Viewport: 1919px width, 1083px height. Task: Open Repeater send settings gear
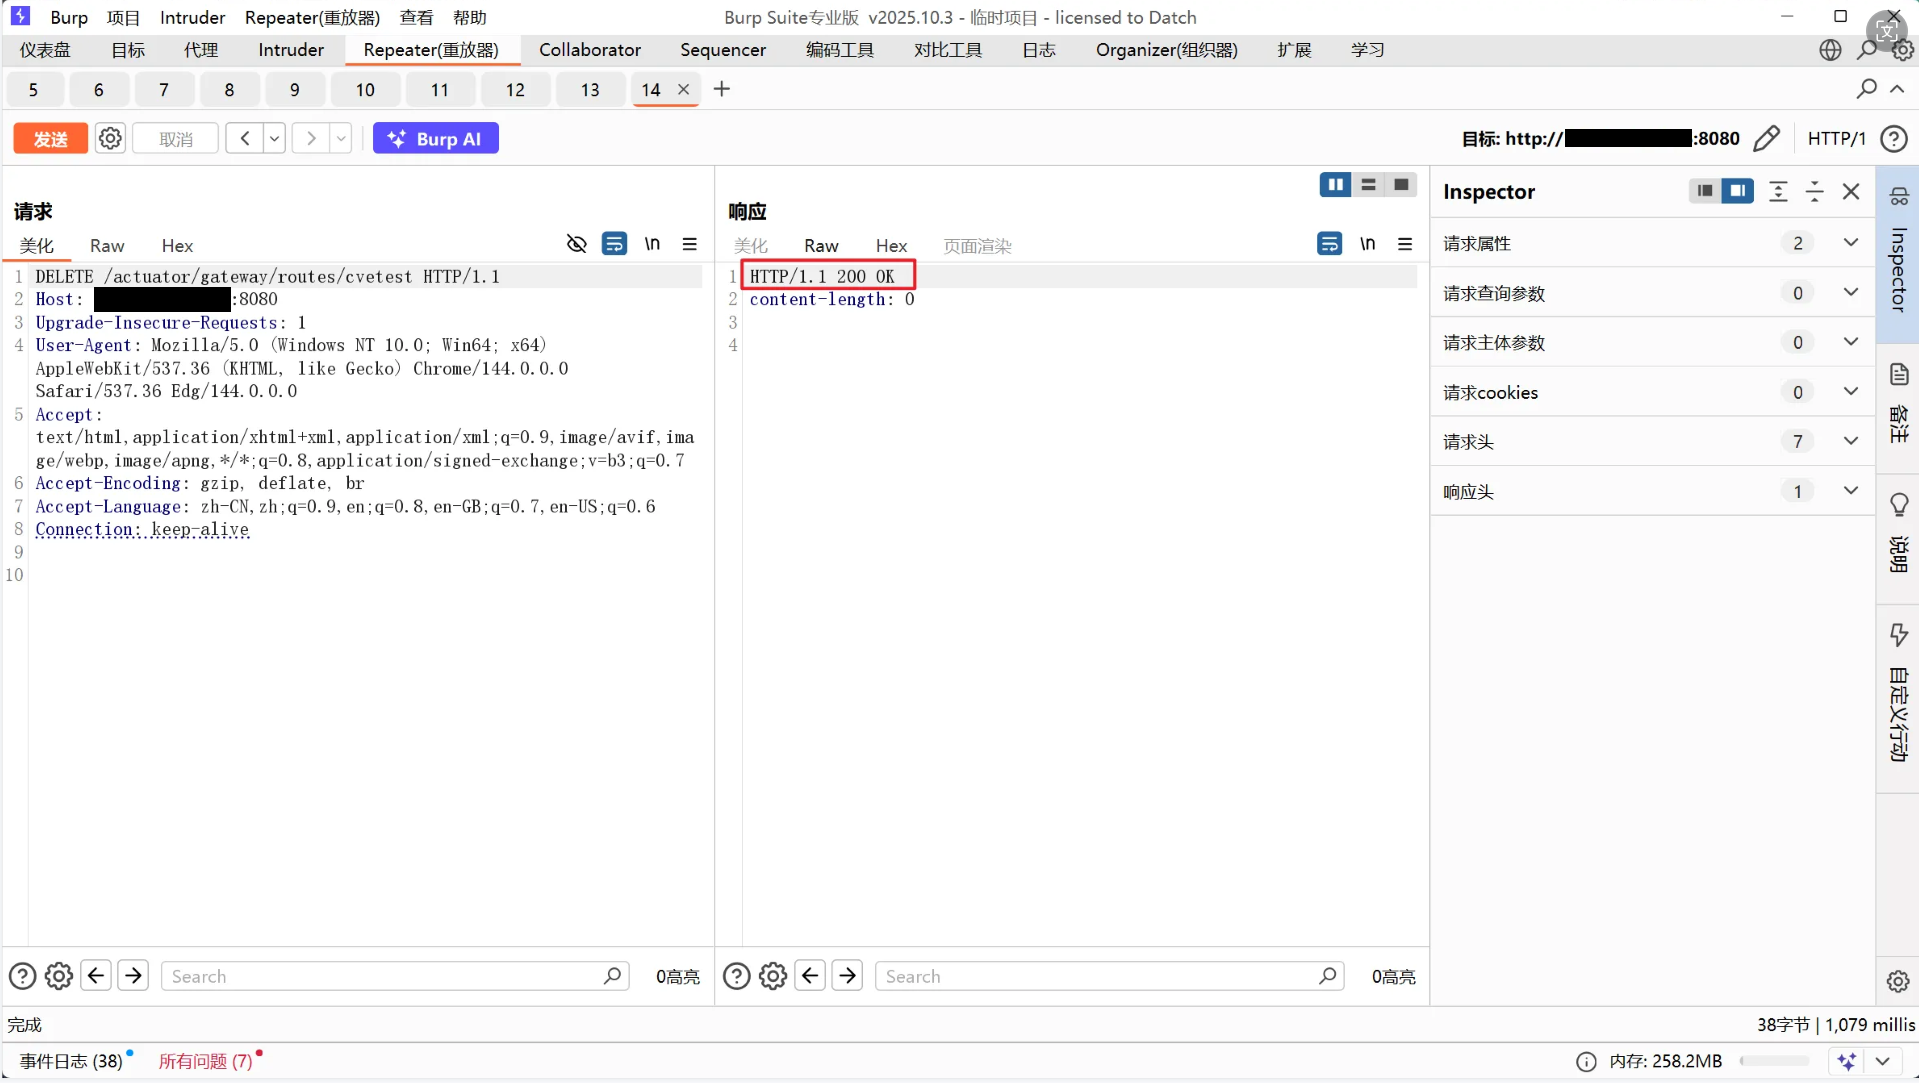pyautogui.click(x=110, y=138)
